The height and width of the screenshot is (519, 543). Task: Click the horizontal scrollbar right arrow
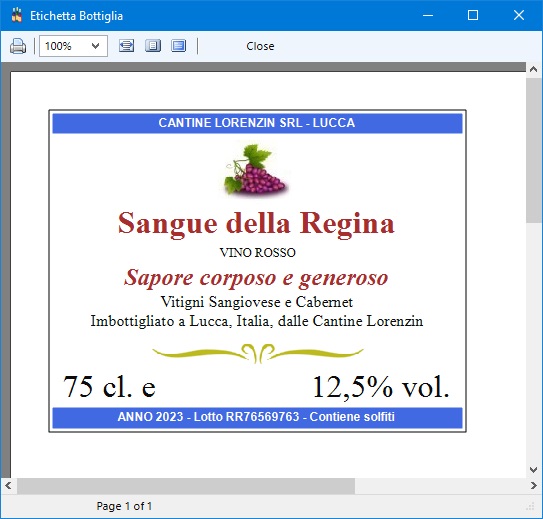tap(534, 486)
